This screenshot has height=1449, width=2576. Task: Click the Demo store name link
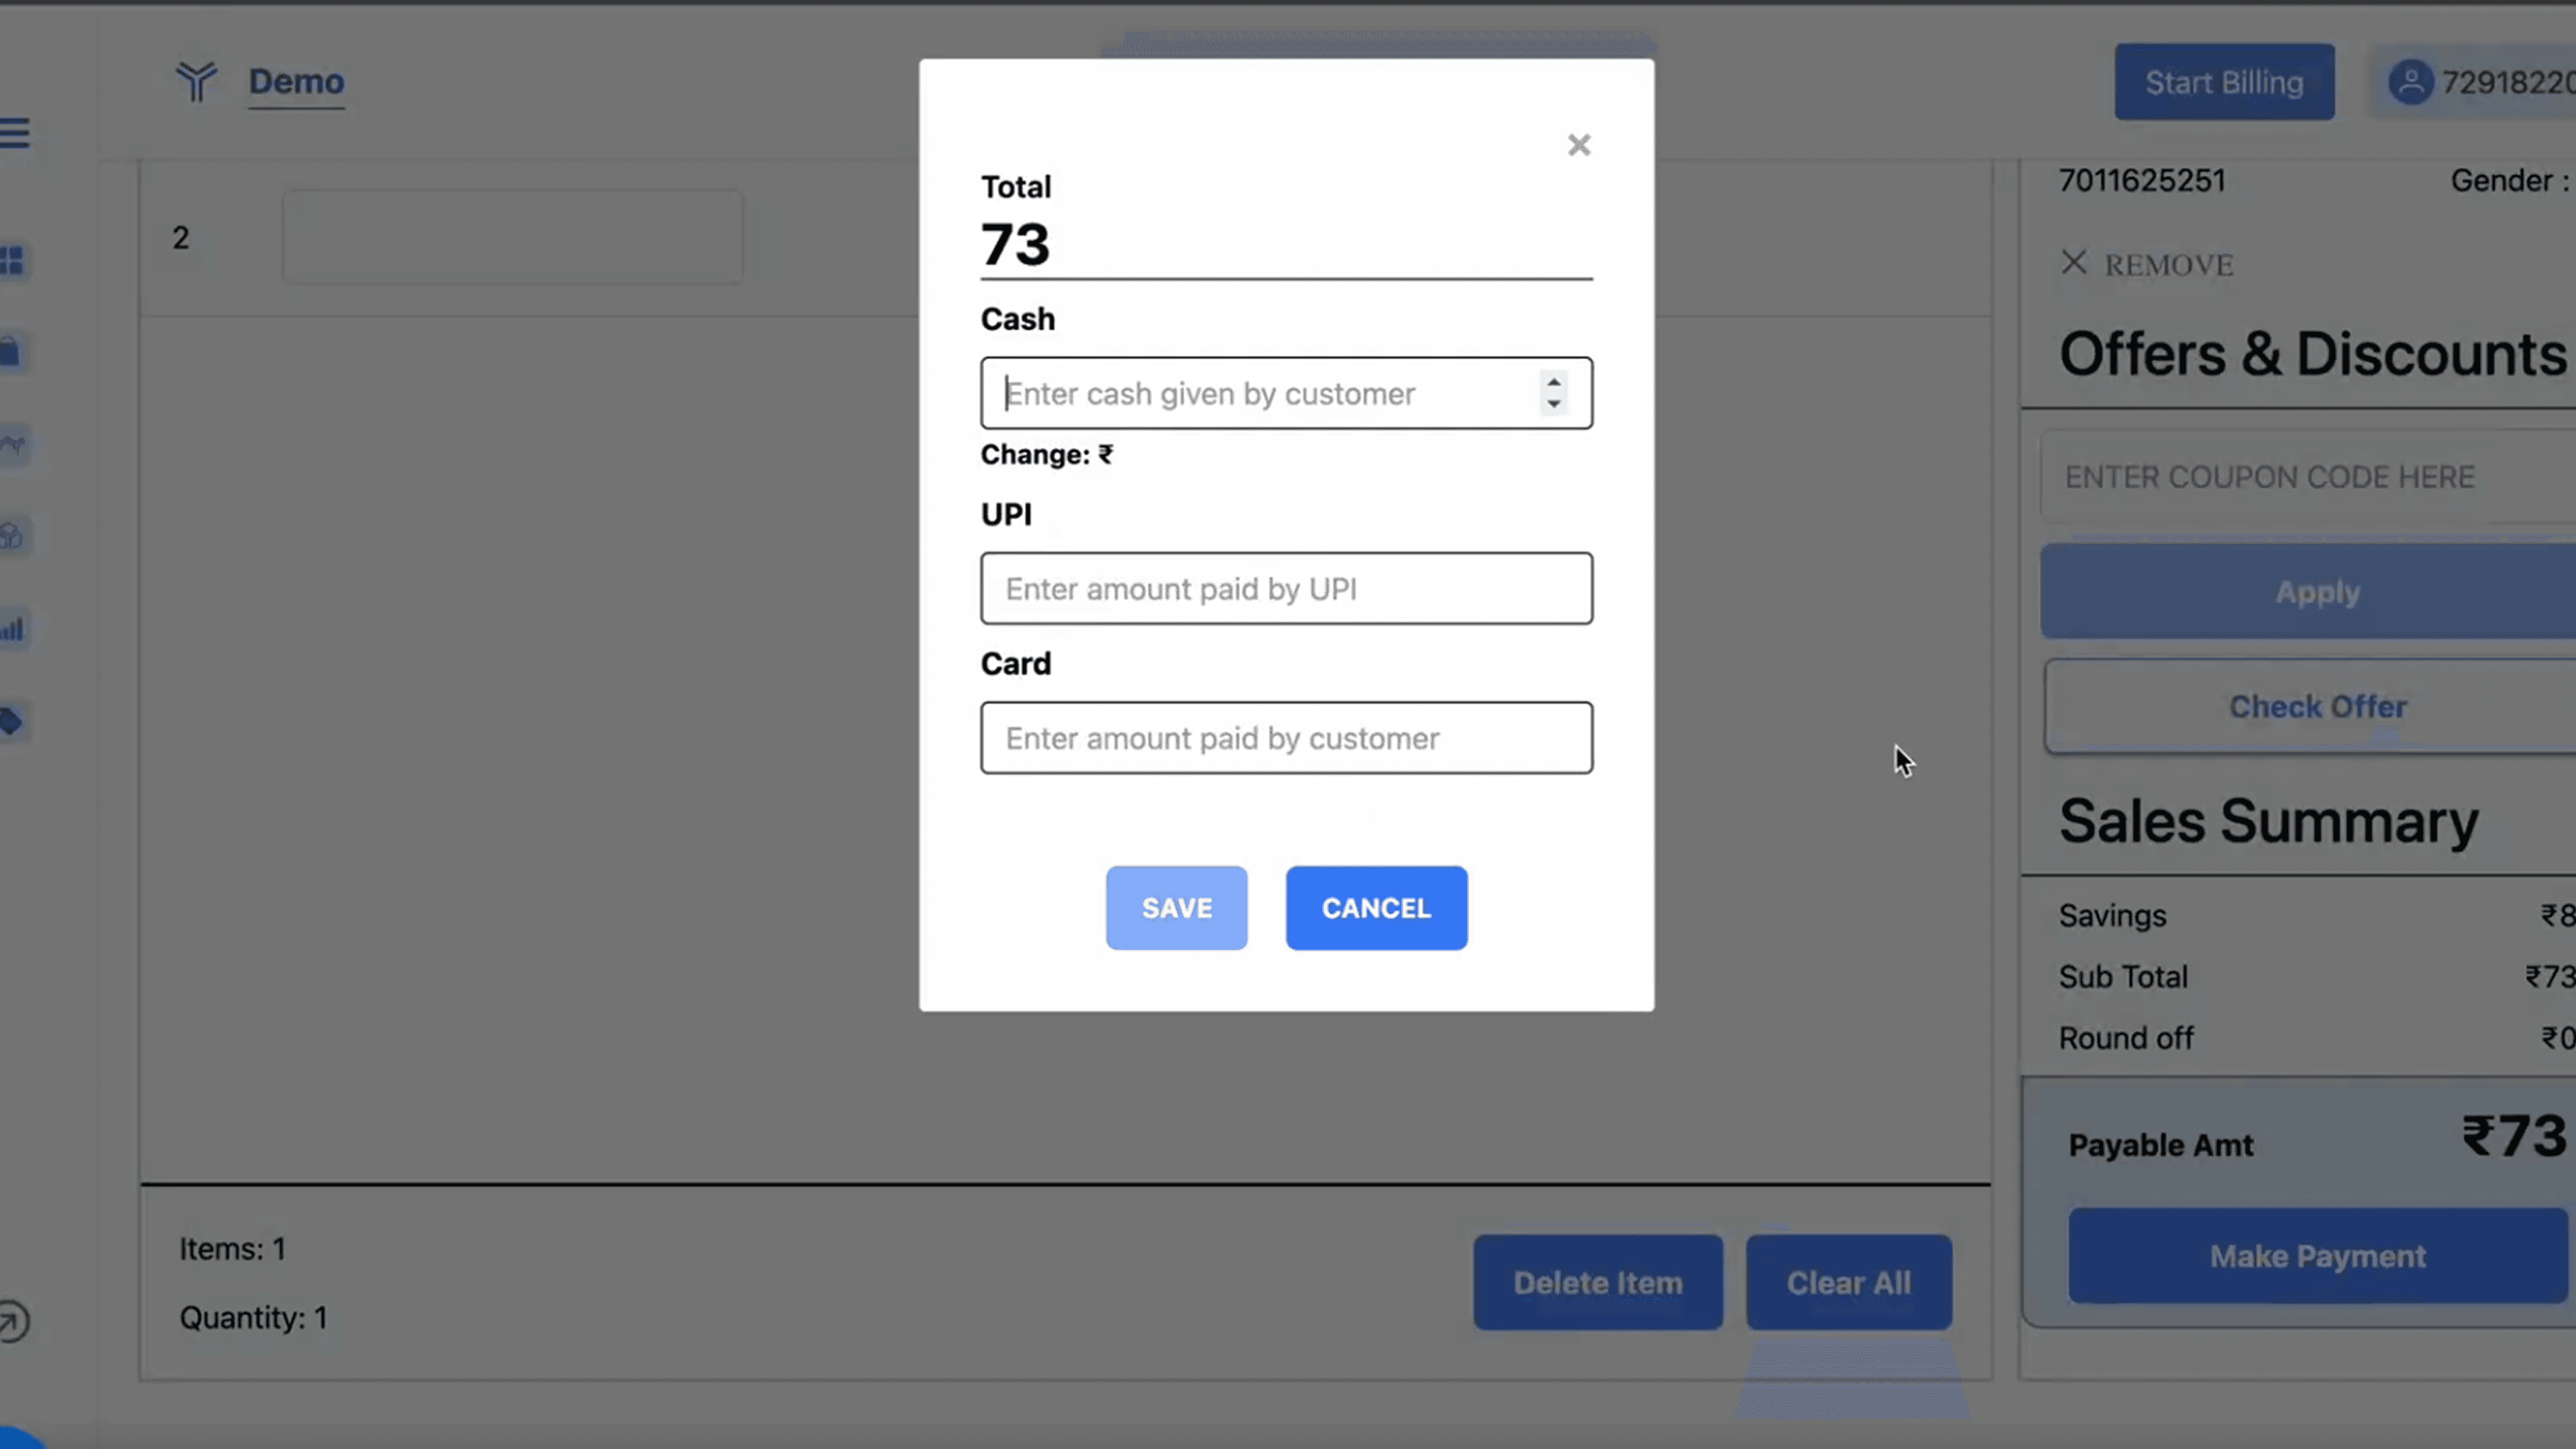coord(296,82)
